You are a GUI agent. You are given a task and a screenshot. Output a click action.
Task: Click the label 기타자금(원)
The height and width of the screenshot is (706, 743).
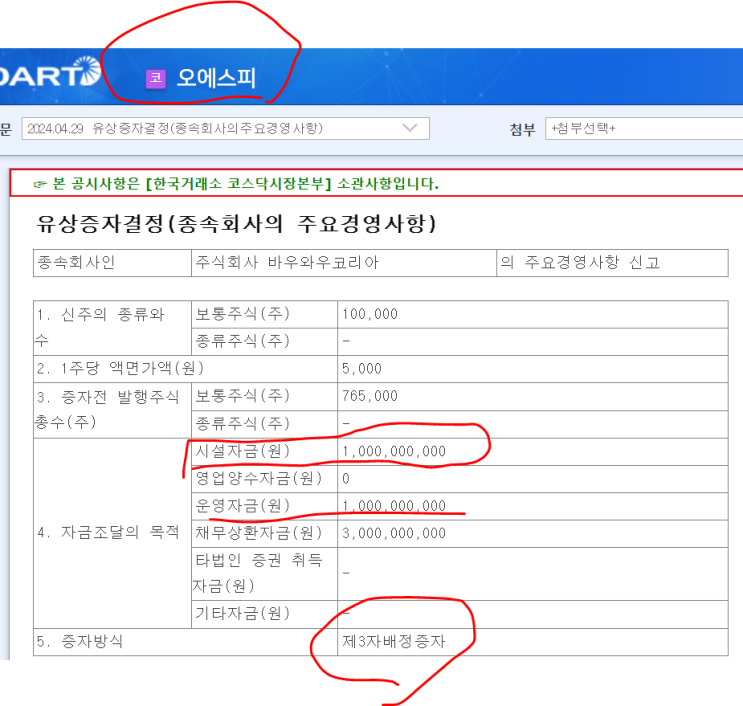(242, 614)
